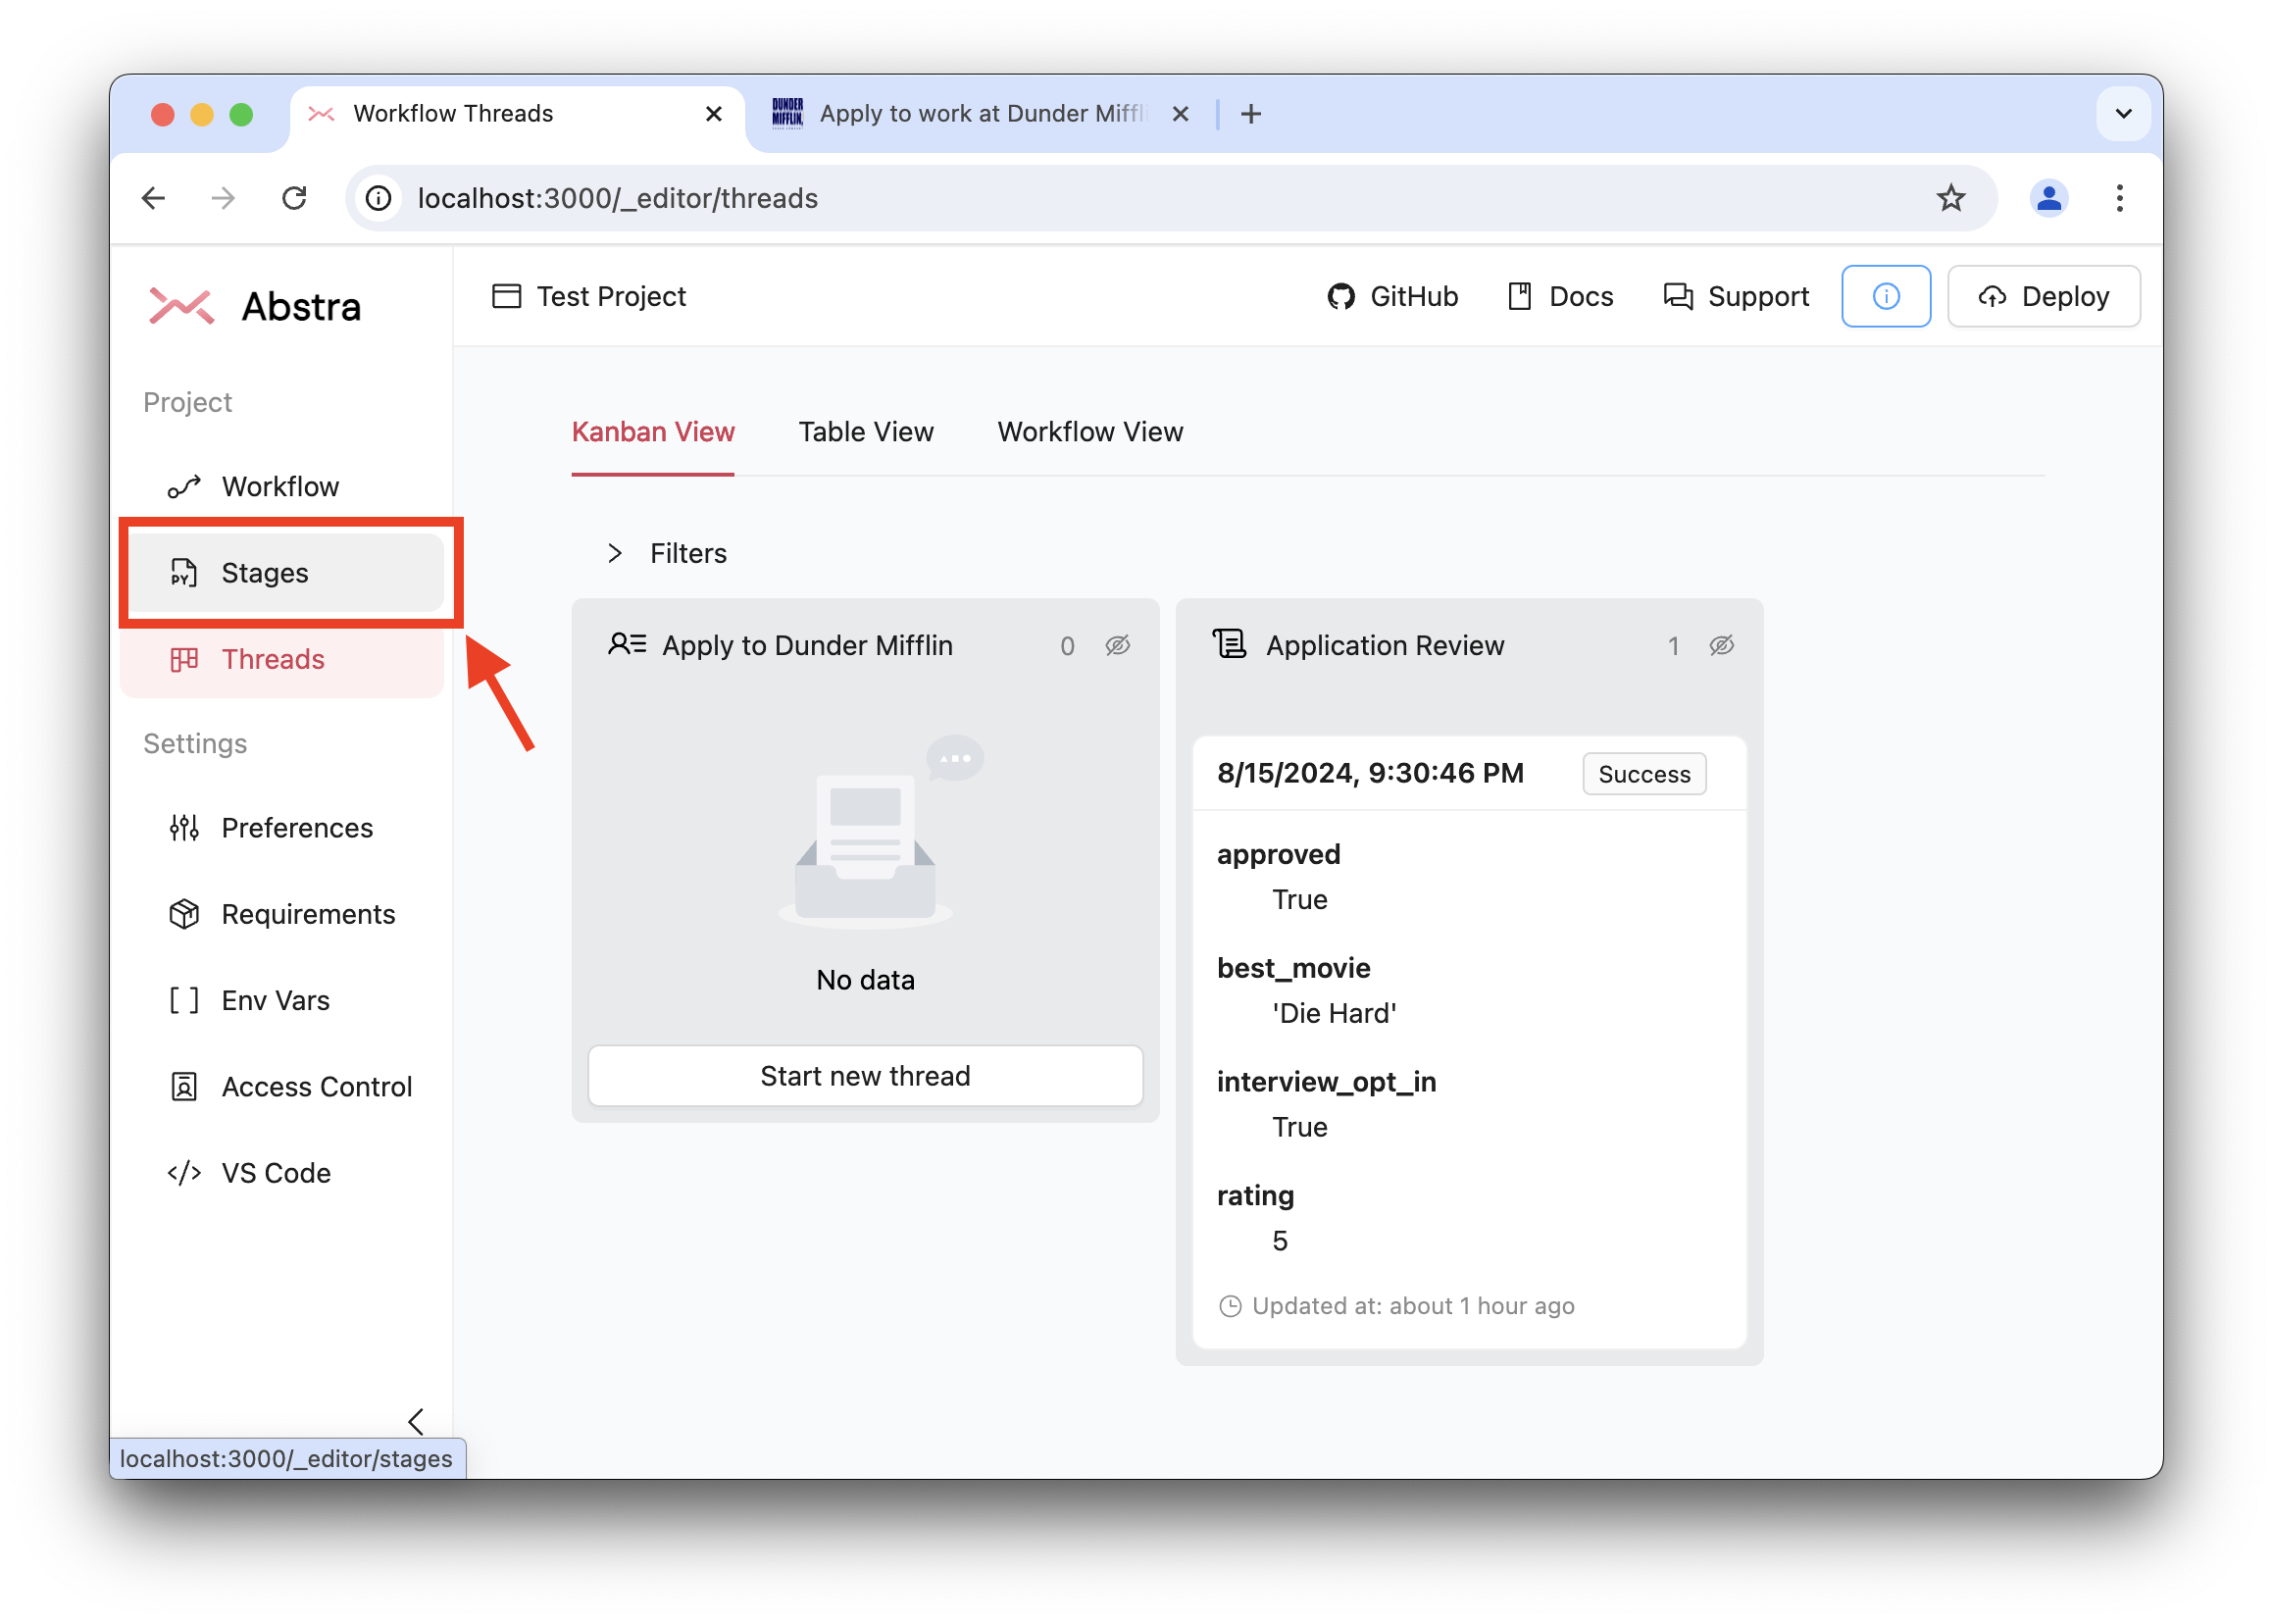Screen dimensions: 2273x1624
Task: Toggle visibility of Application Review stage
Action: 1723,645
